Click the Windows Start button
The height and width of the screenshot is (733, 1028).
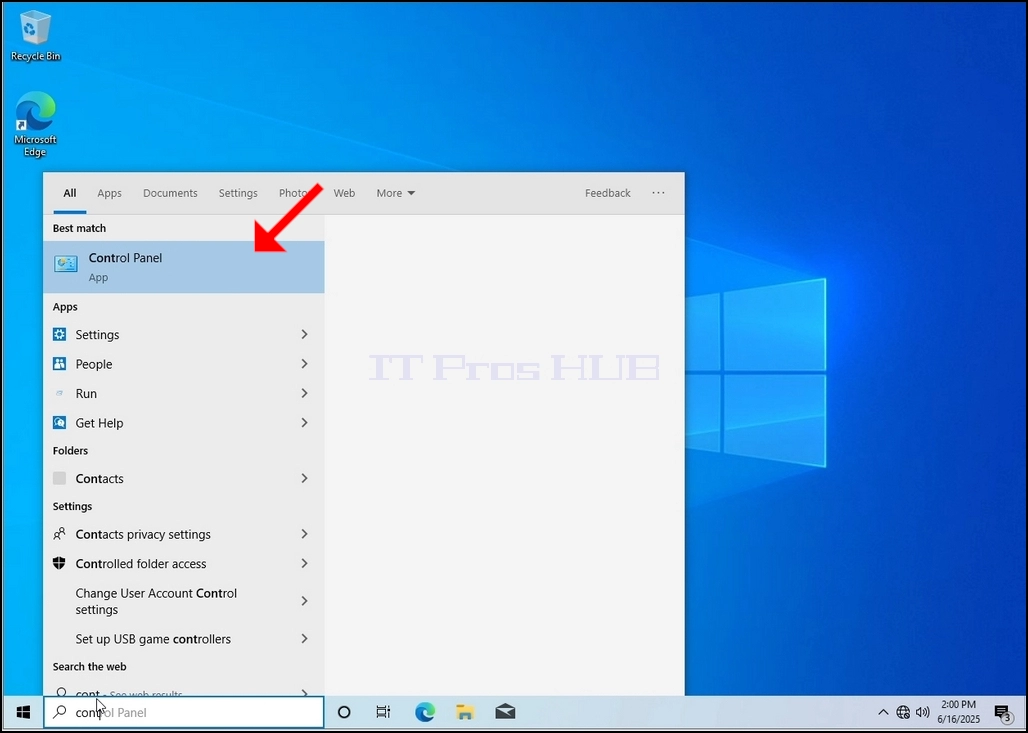coord(23,712)
